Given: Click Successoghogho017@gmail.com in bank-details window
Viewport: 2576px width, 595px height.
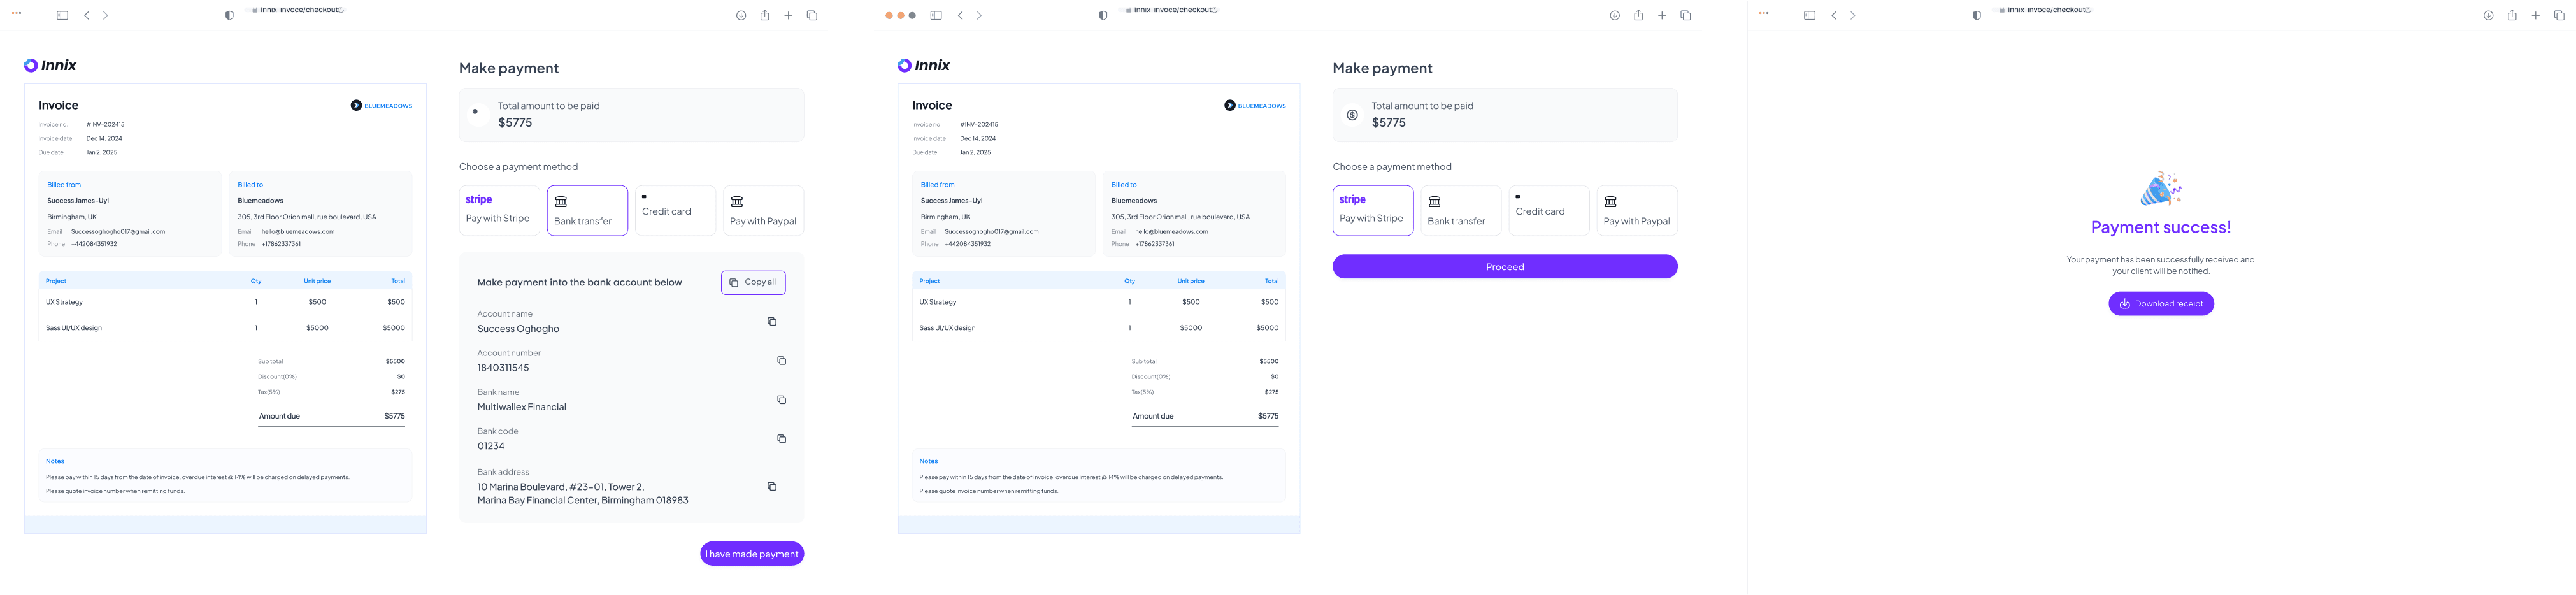Looking at the screenshot, I should [x=118, y=232].
